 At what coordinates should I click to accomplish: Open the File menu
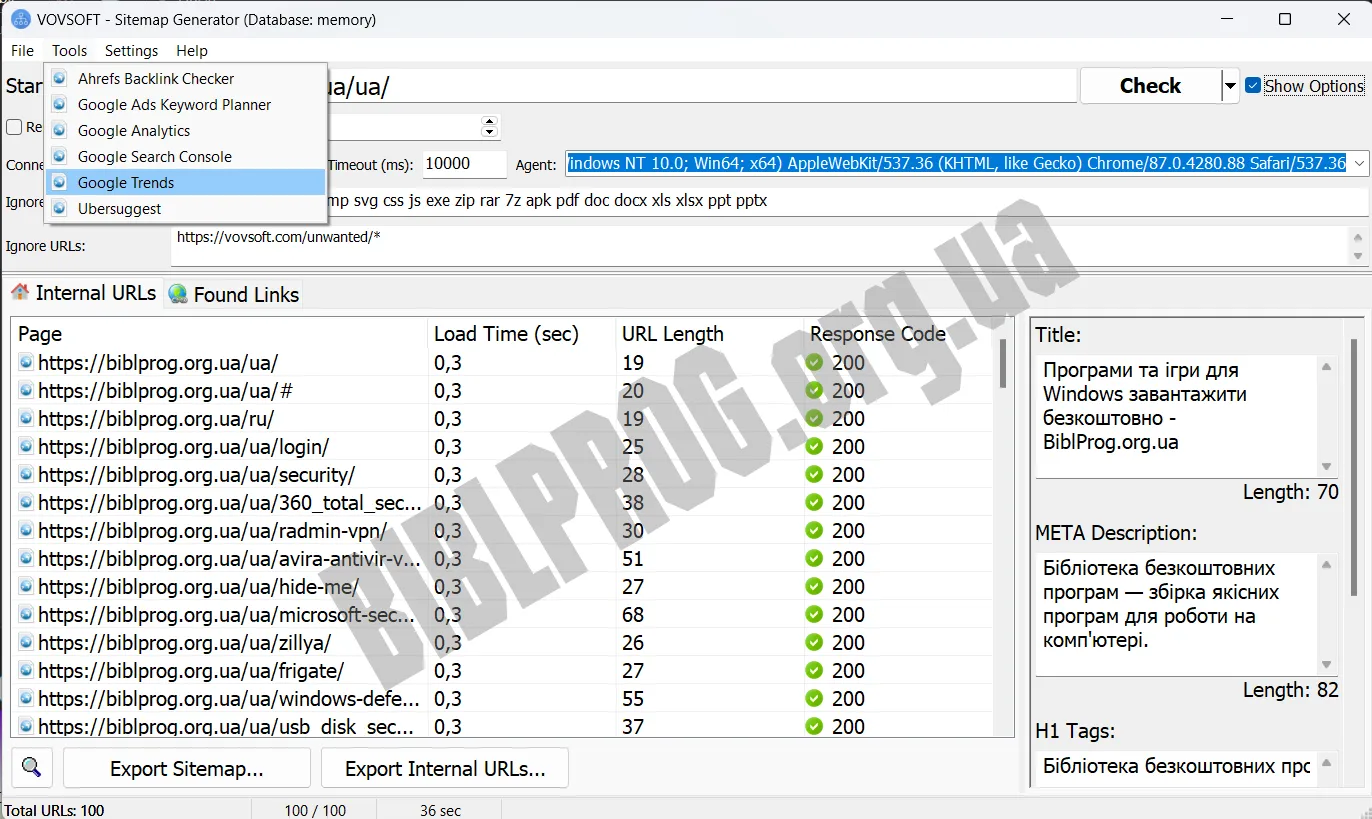[22, 51]
